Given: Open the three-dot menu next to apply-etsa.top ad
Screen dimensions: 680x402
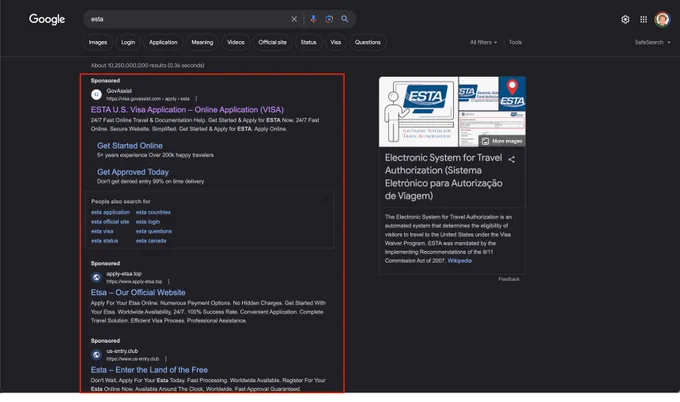Looking at the screenshot, I should 169,281.
